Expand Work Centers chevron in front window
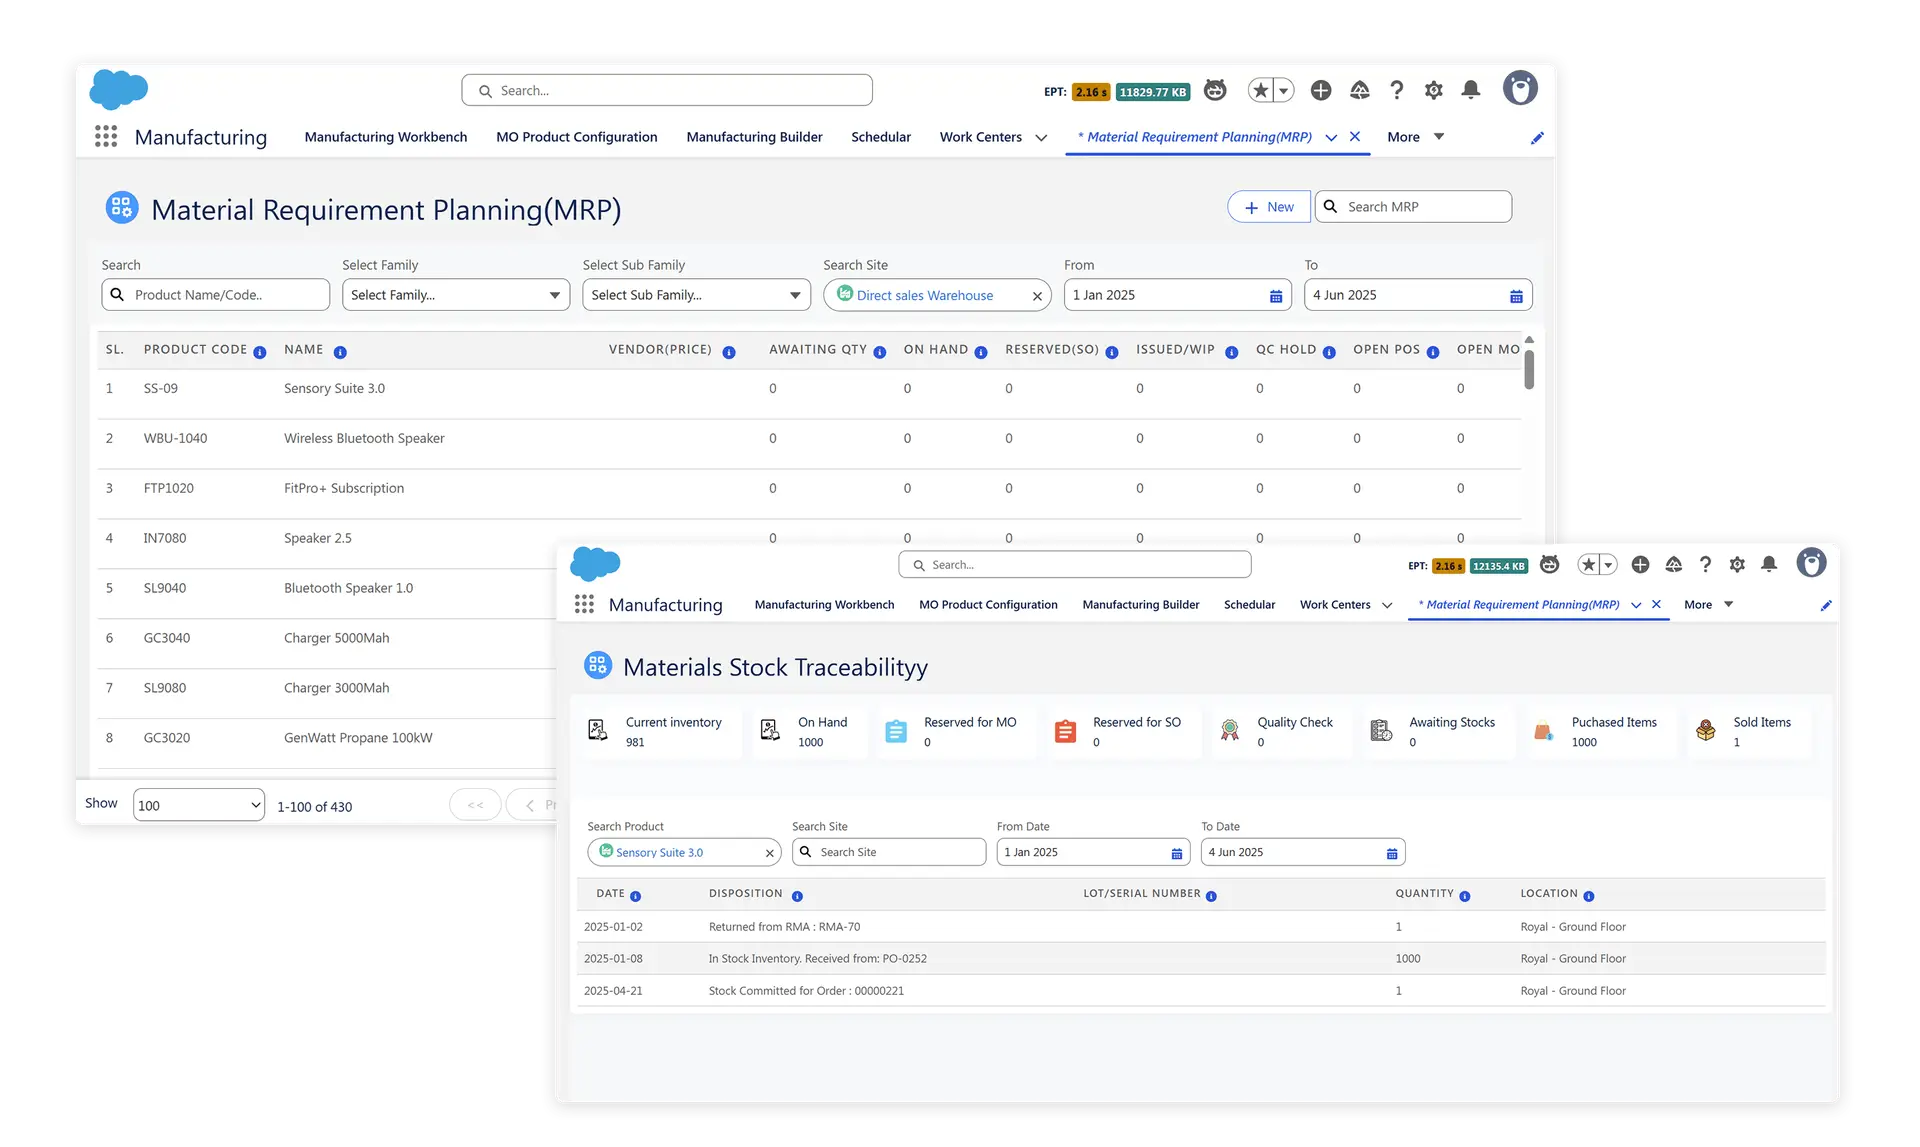This screenshot has width=1920, height=1147. (x=1387, y=605)
